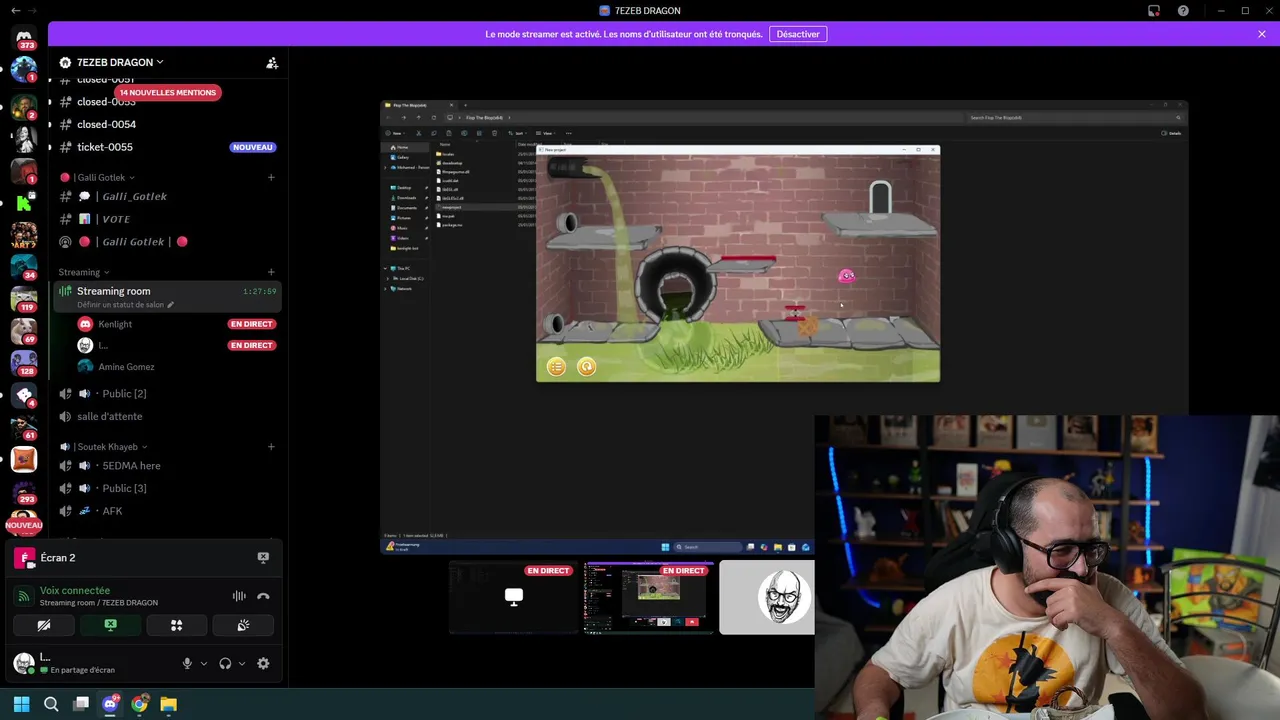This screenshot has width=1280, height=720.
Task: Select the desktop stream preview tile
Action: click(x=649, y=597)
